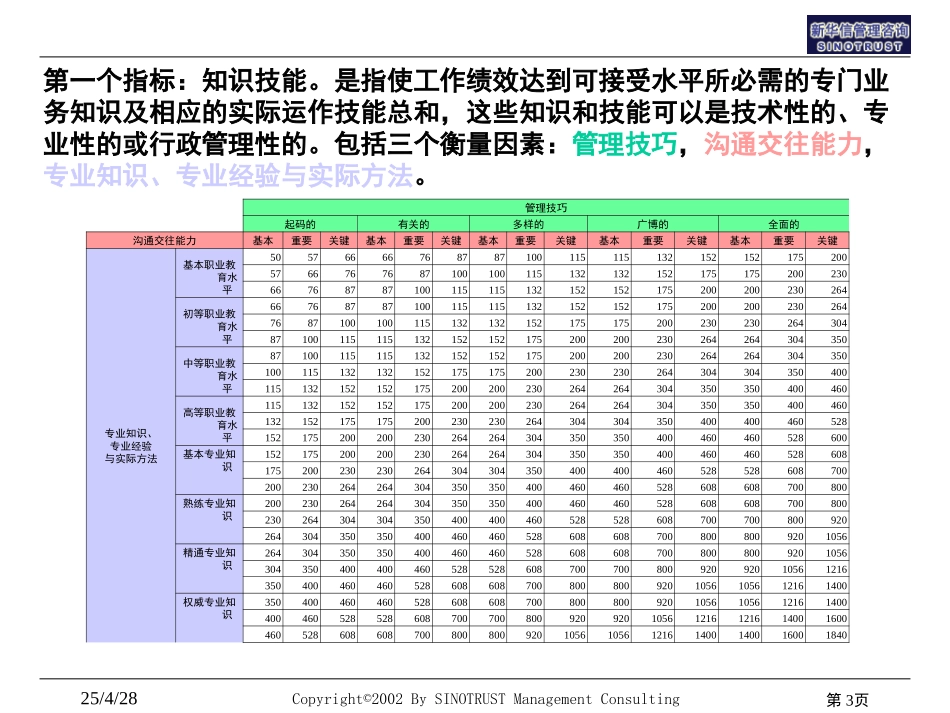Click the 关键 subheader under 全面的
Viewport: 950px width, 713px height.
tap(827, 240)
